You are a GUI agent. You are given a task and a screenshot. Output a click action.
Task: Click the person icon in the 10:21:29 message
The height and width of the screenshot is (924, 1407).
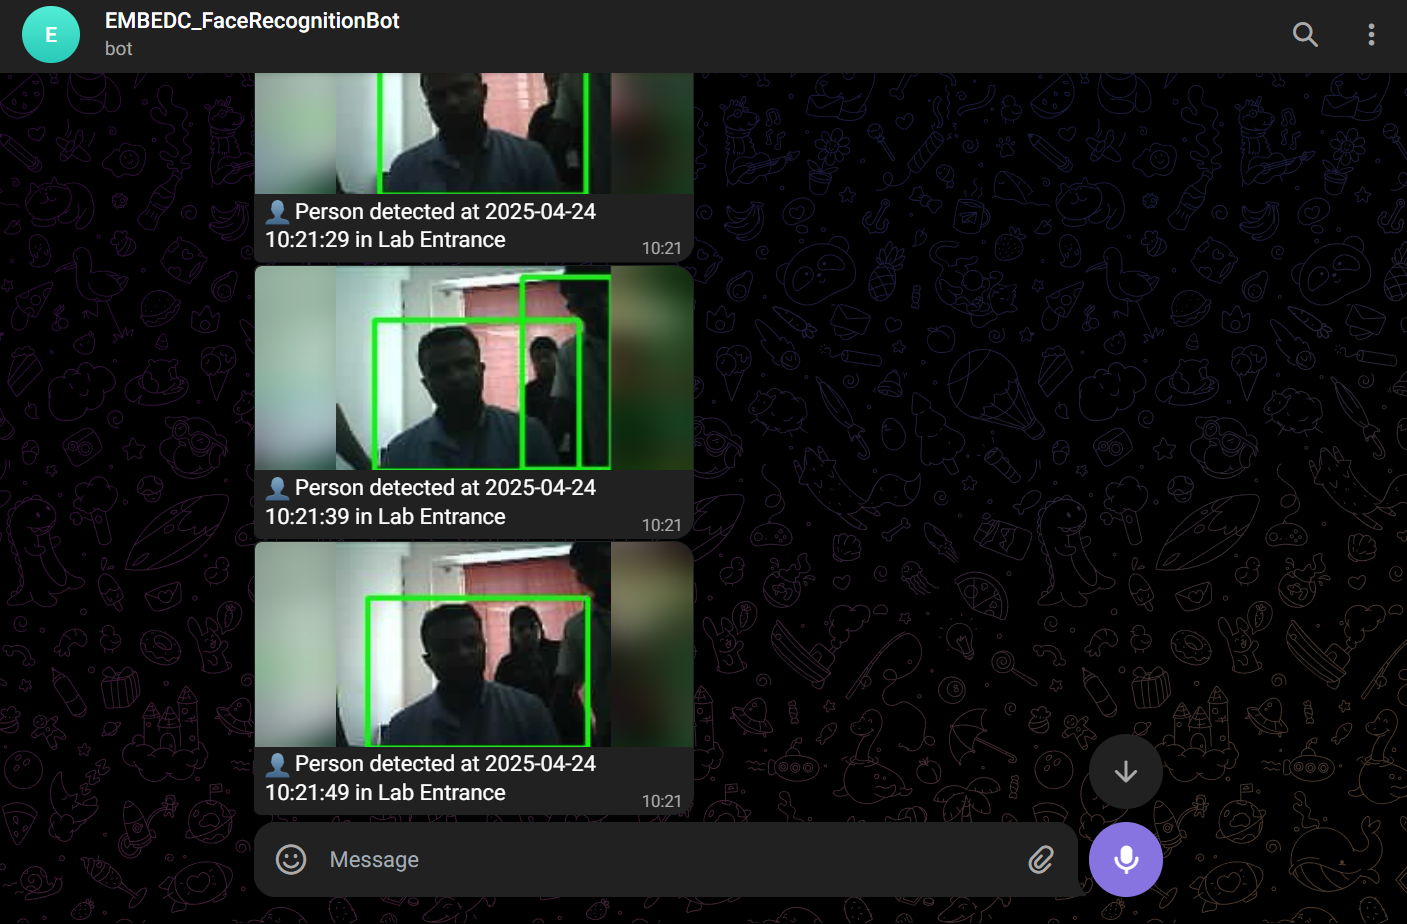click(277, 211)
